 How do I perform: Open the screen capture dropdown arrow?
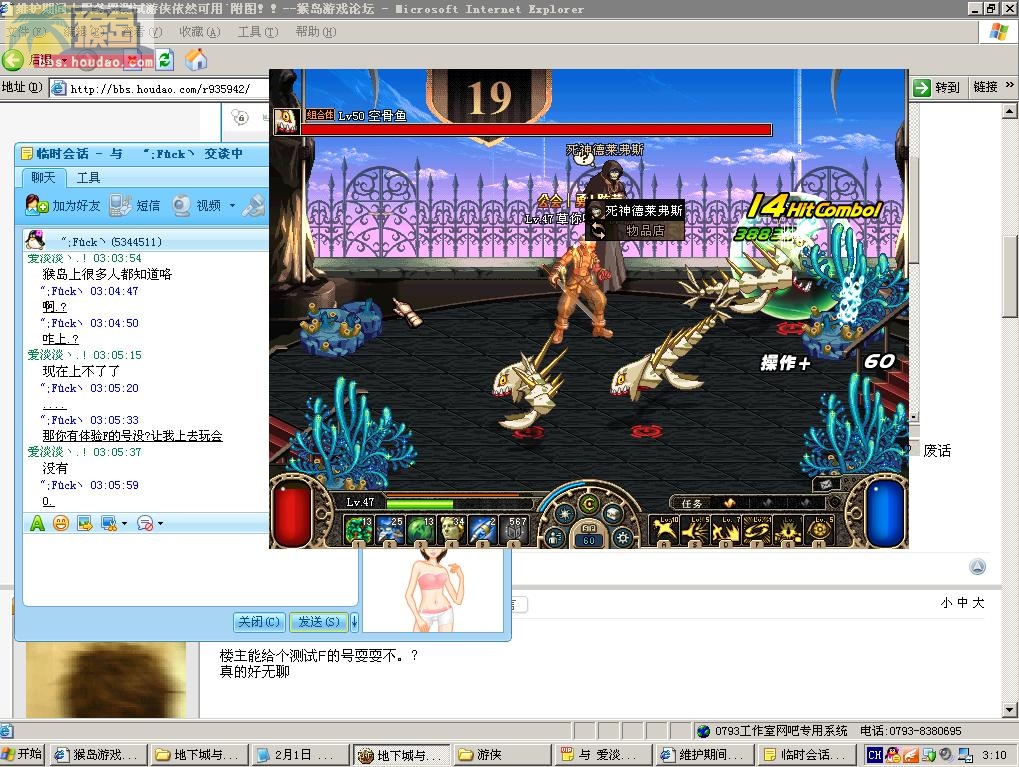click(124, 523)
